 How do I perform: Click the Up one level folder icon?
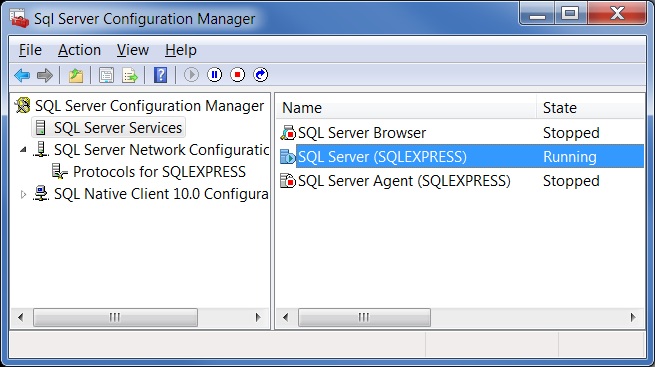coord(76,75)
